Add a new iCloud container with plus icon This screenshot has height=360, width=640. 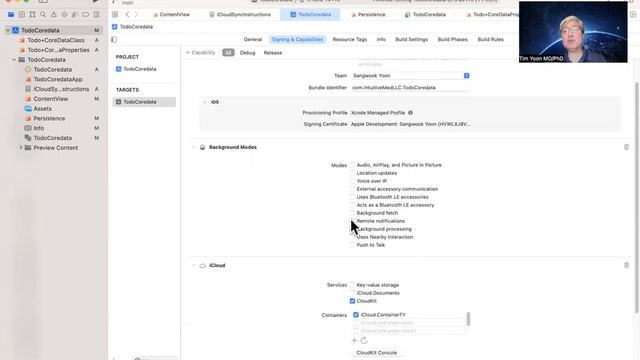click(354, 340)
